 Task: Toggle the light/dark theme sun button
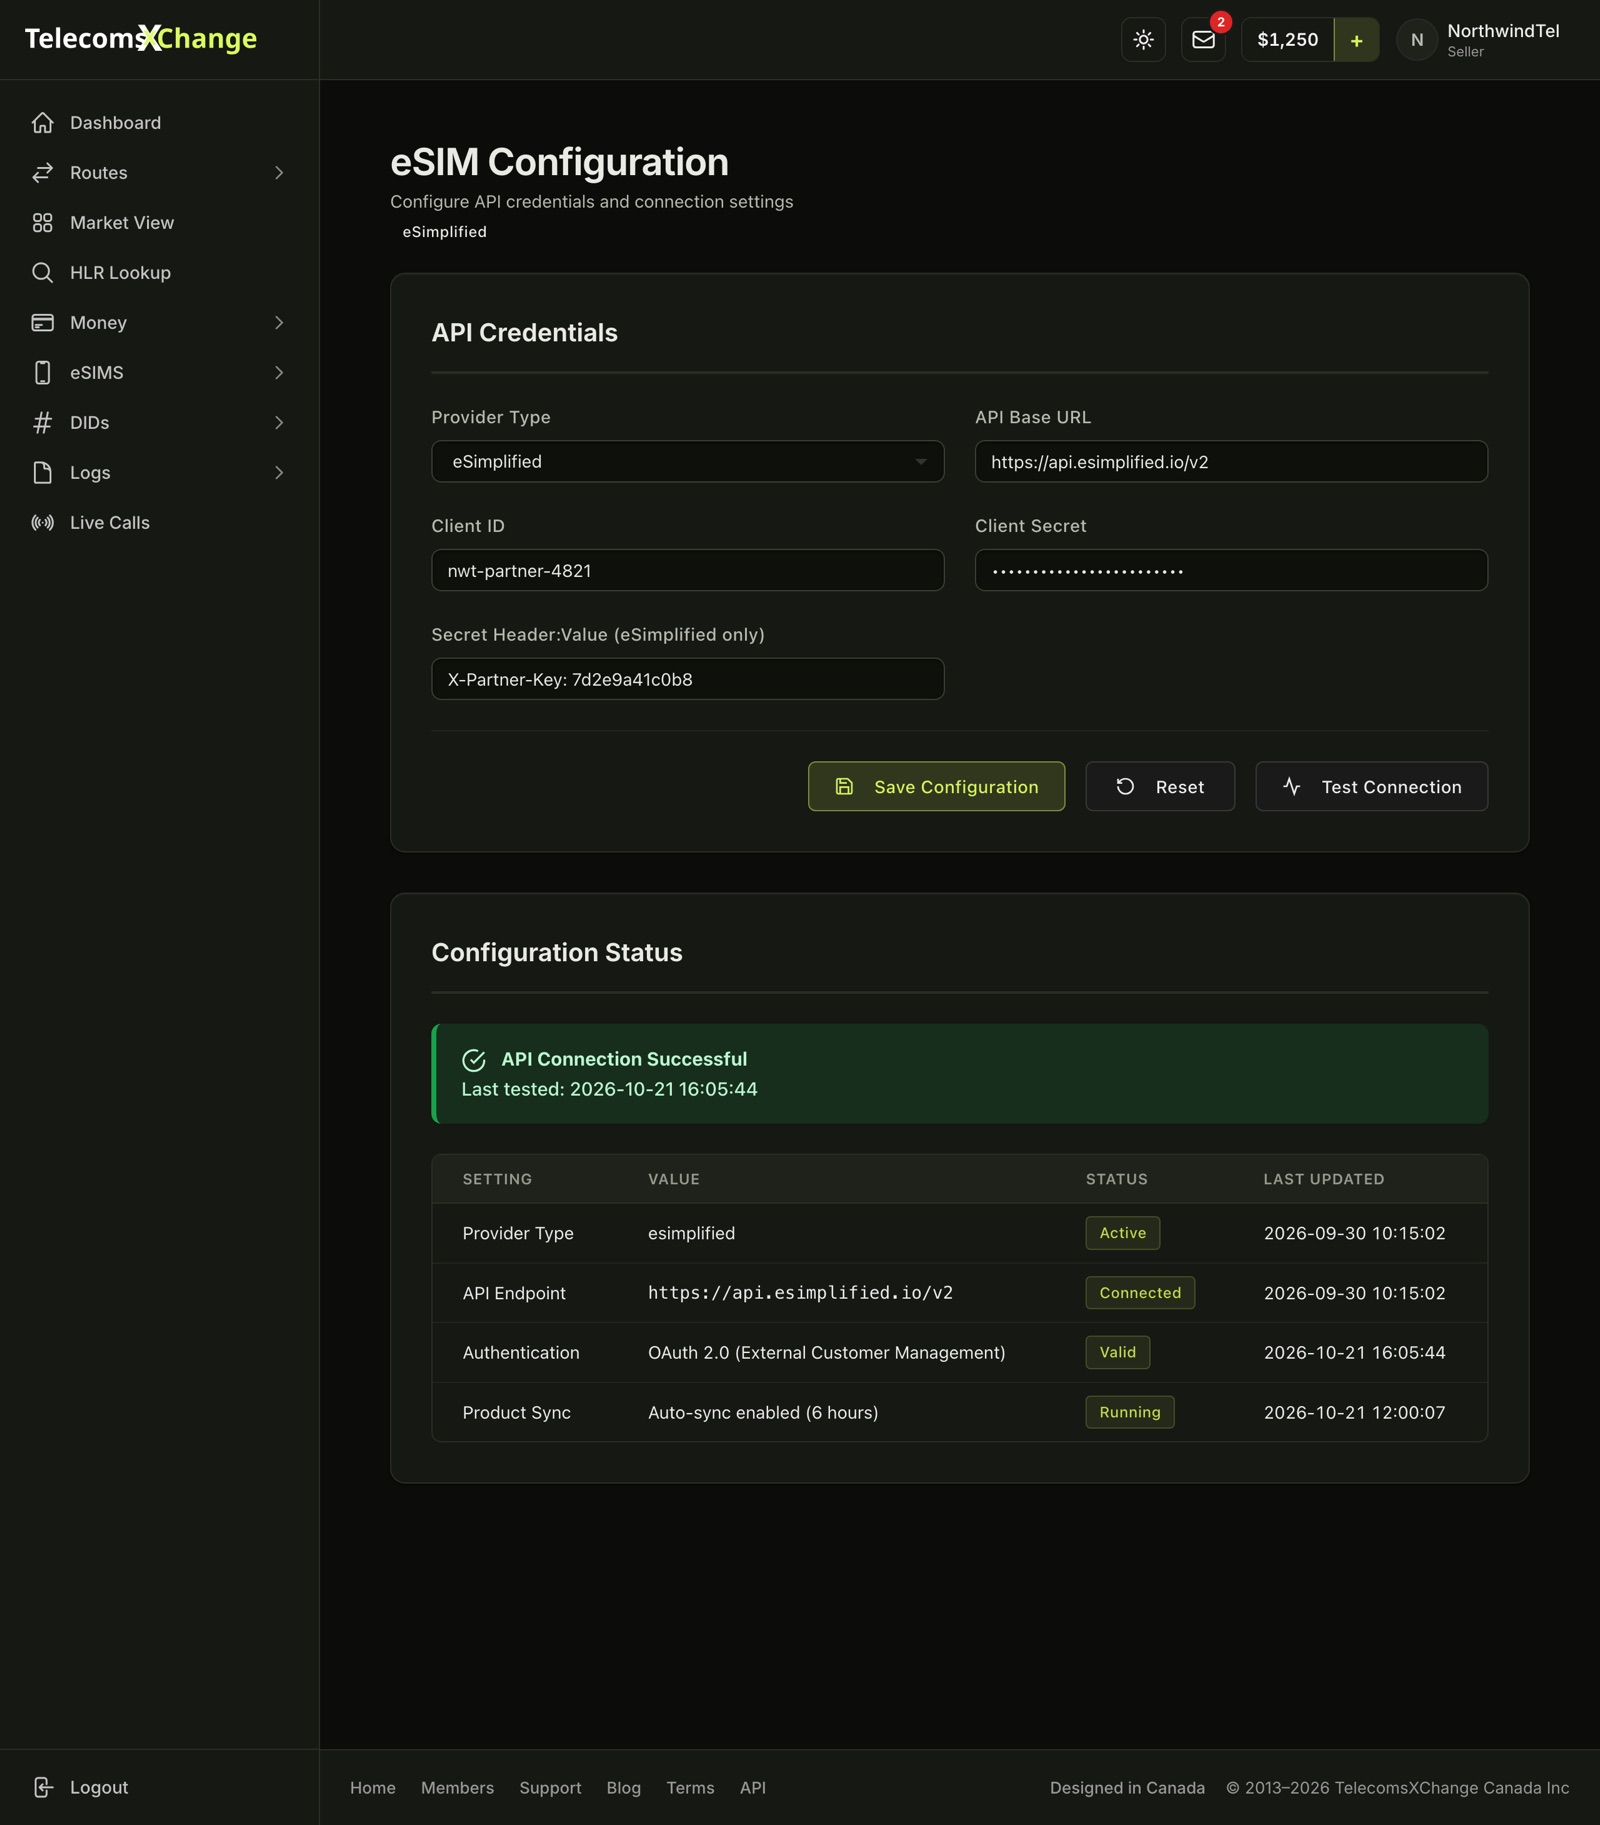1143,40
